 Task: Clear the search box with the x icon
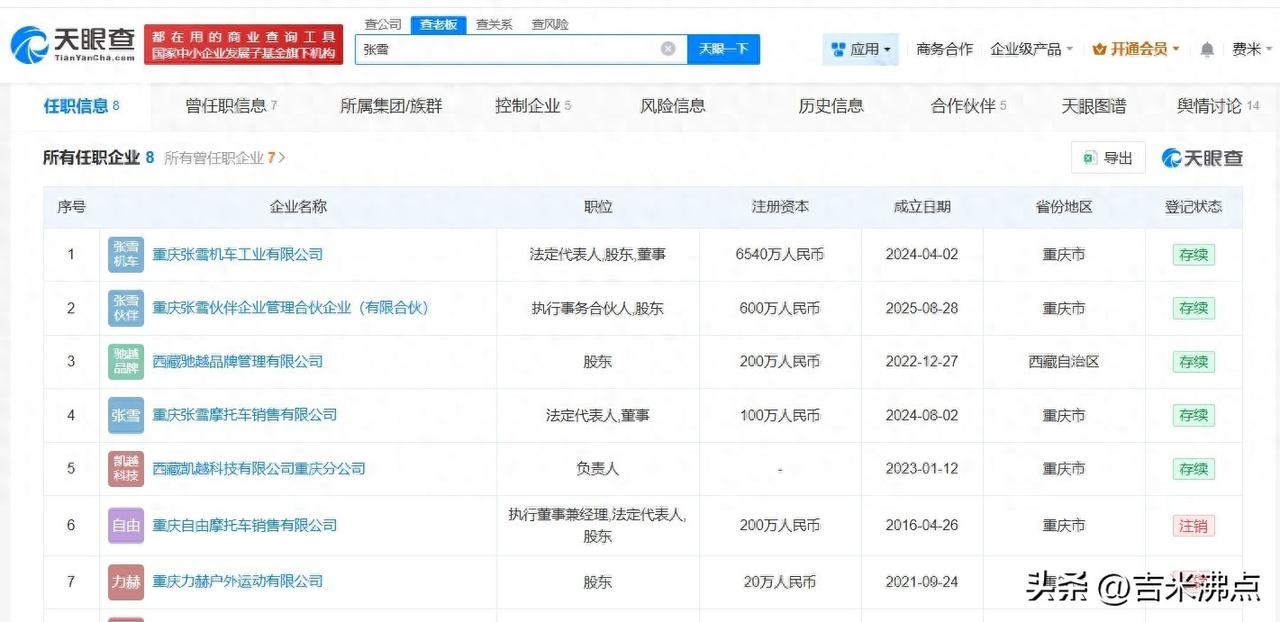tap(666, 48)
